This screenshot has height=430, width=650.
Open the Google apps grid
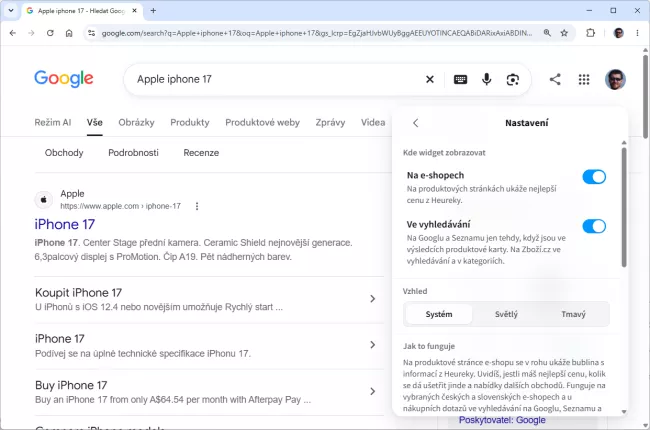pos(584,79)
